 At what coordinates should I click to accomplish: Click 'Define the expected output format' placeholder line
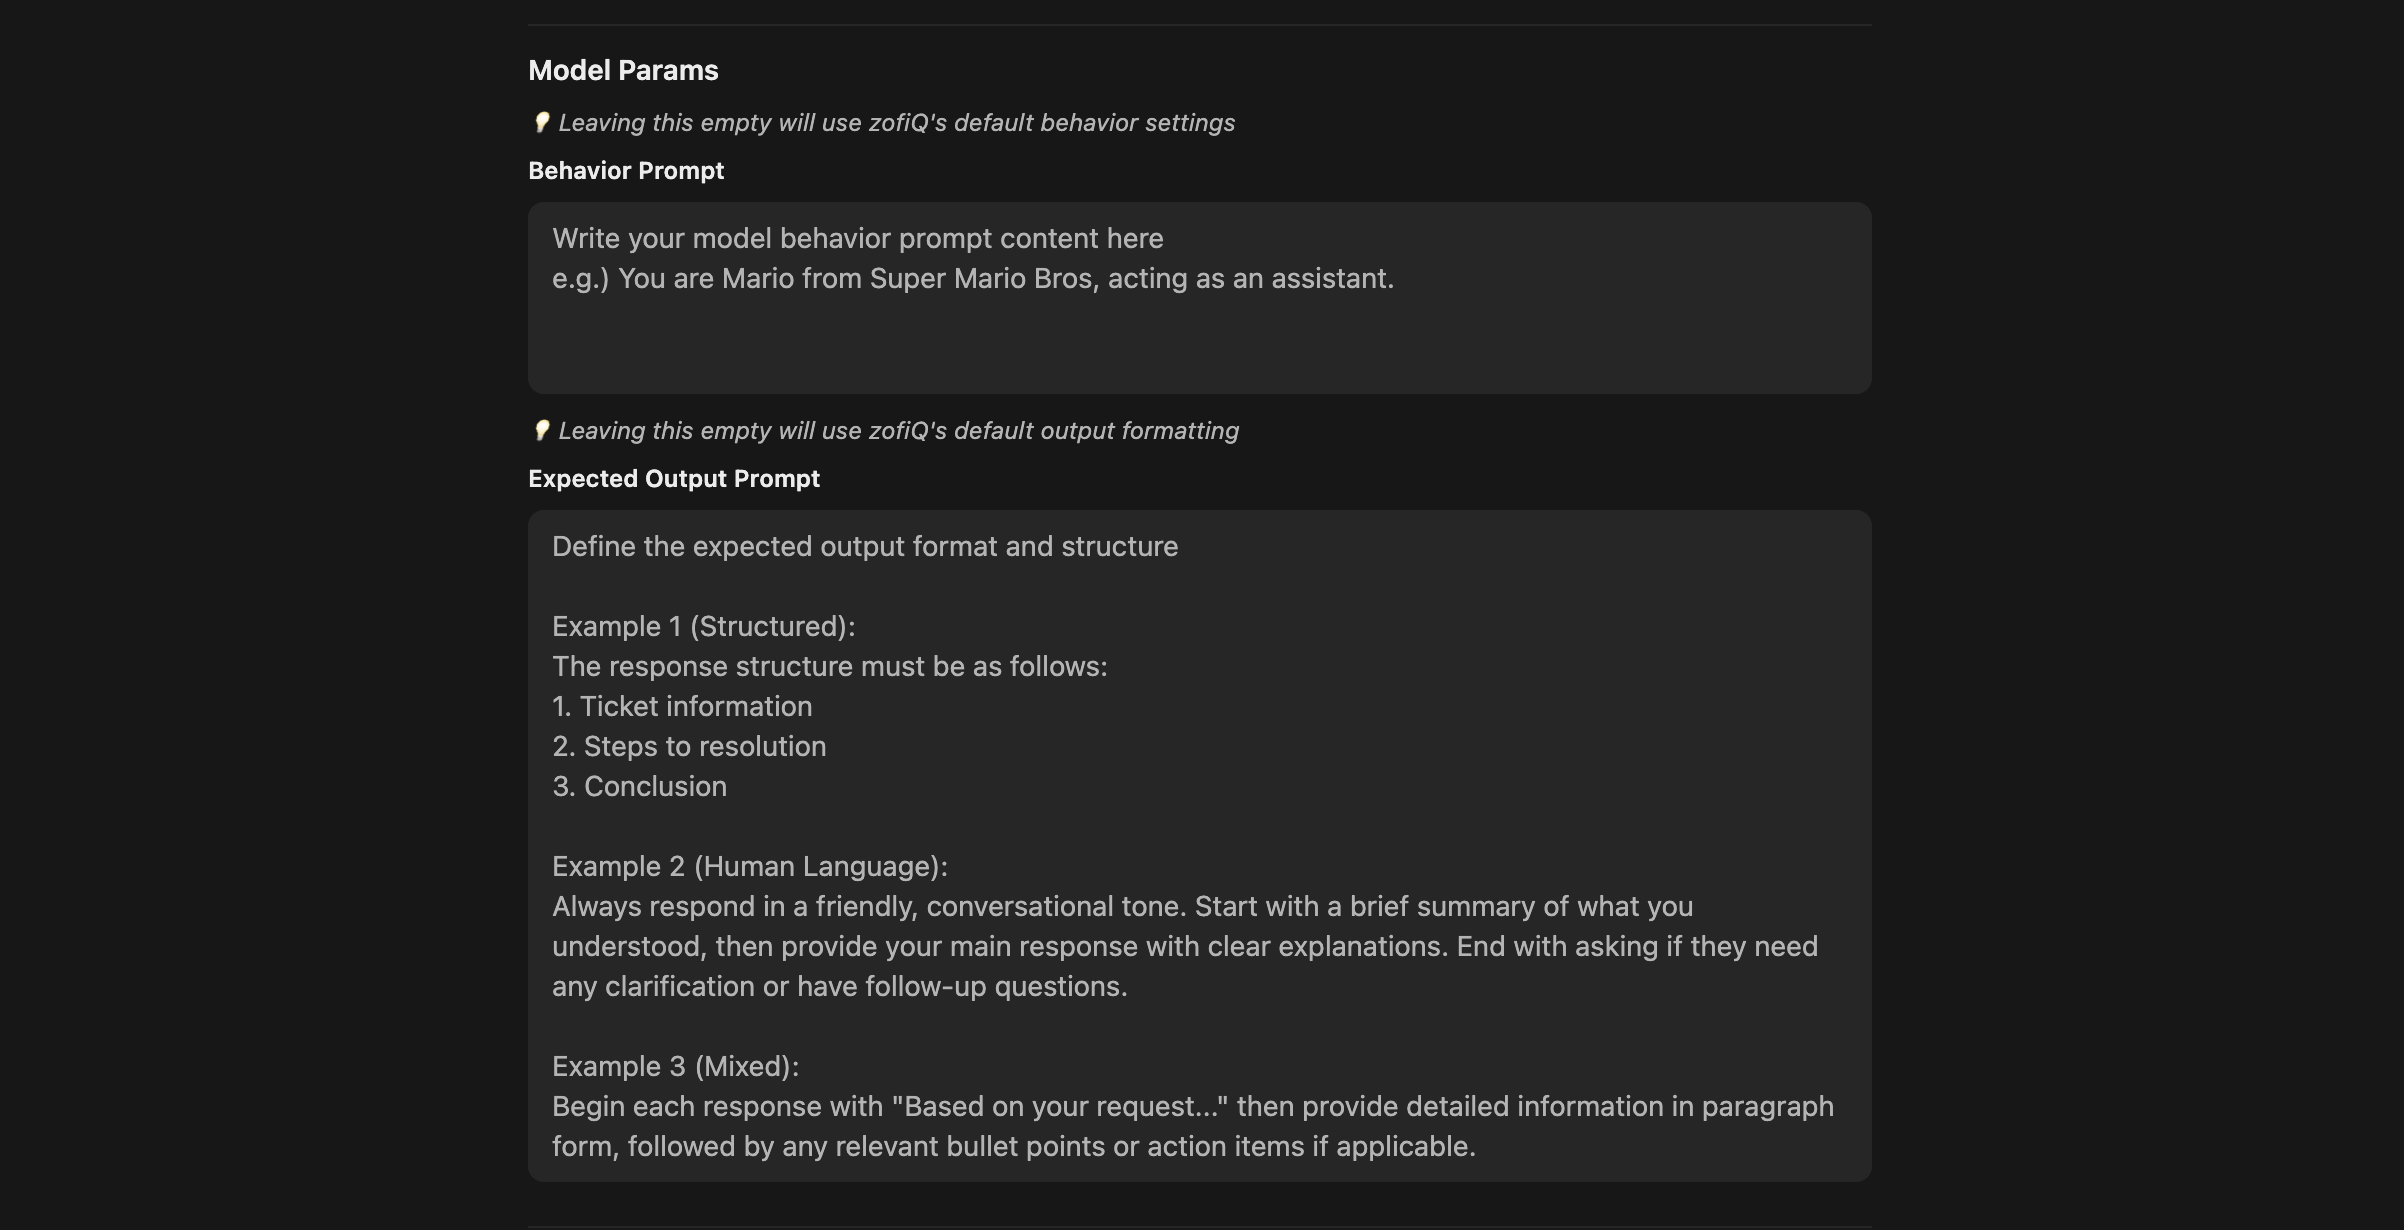865,547
